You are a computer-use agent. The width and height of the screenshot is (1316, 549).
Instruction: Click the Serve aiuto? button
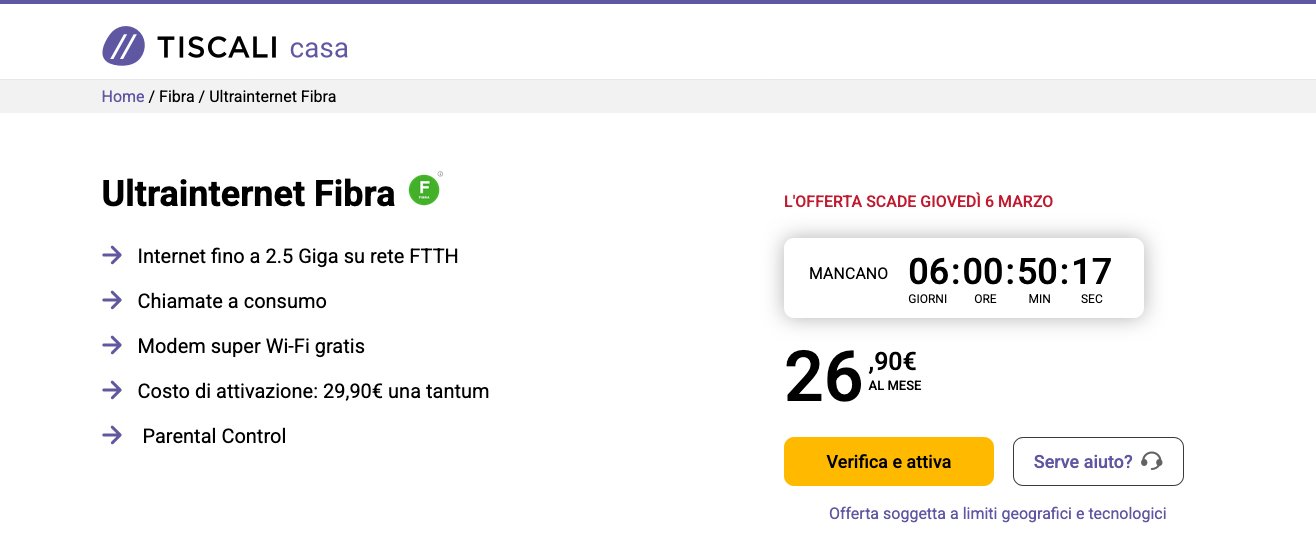(x=1097, y=461)
